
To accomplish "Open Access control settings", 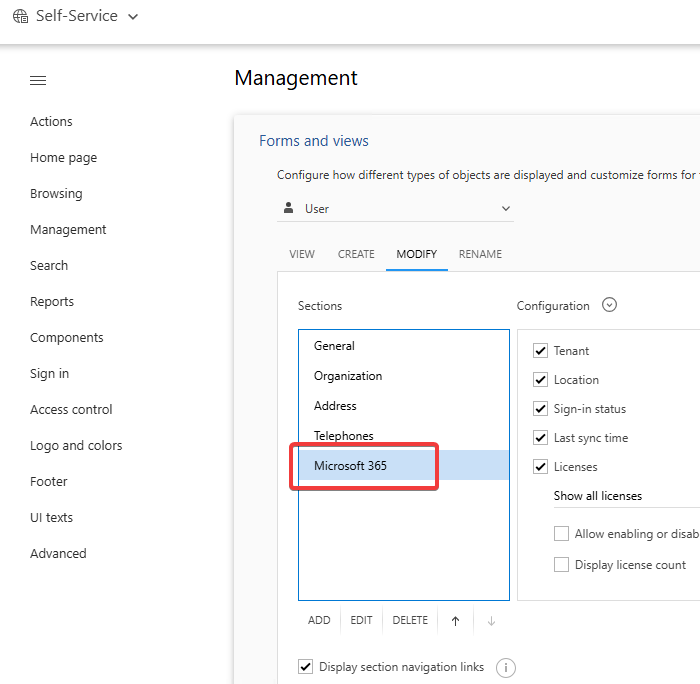I will [71, 409].
